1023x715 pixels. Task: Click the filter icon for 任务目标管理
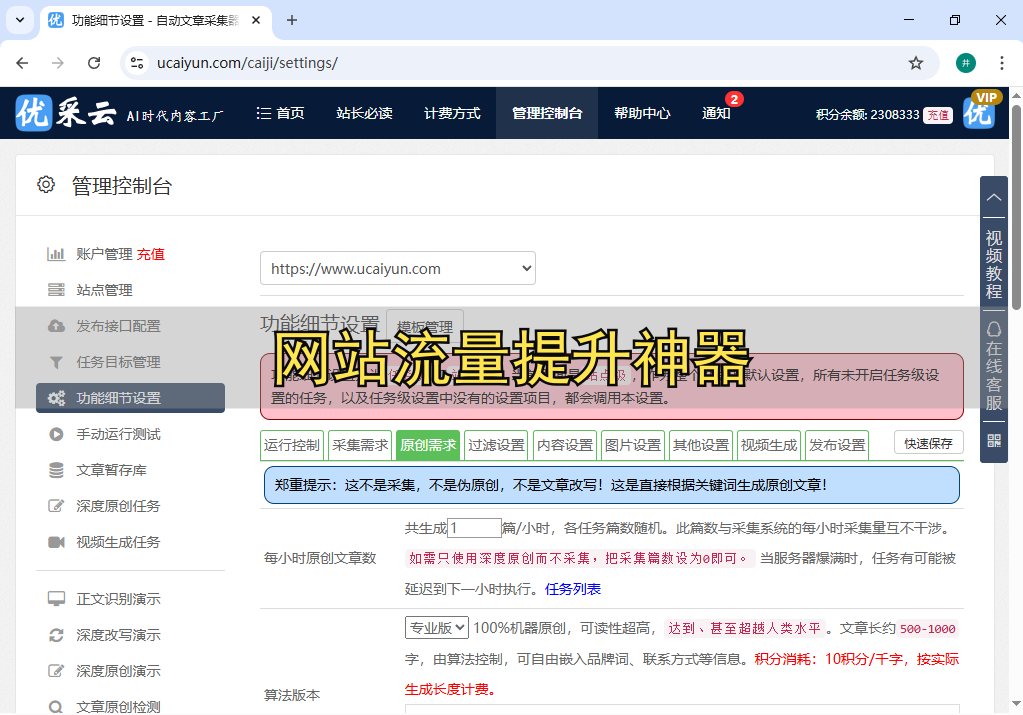pyautogui.click(x=56, y=362)
